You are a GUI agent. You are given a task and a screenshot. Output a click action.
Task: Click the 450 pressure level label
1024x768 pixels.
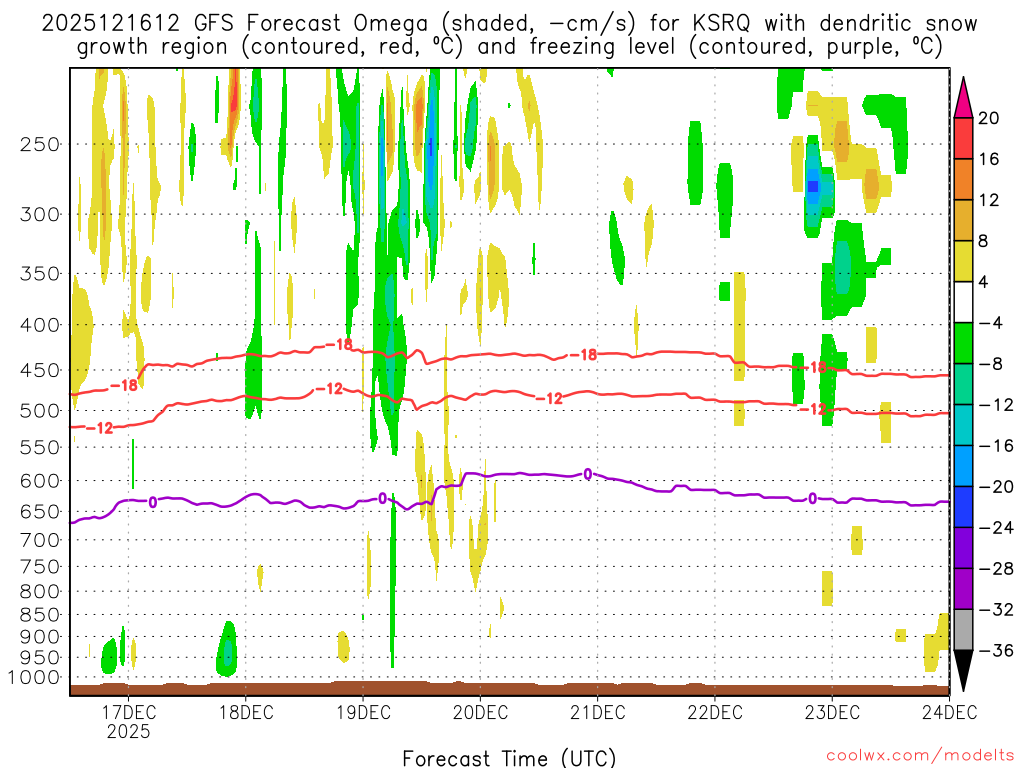[x=40, y=370]
